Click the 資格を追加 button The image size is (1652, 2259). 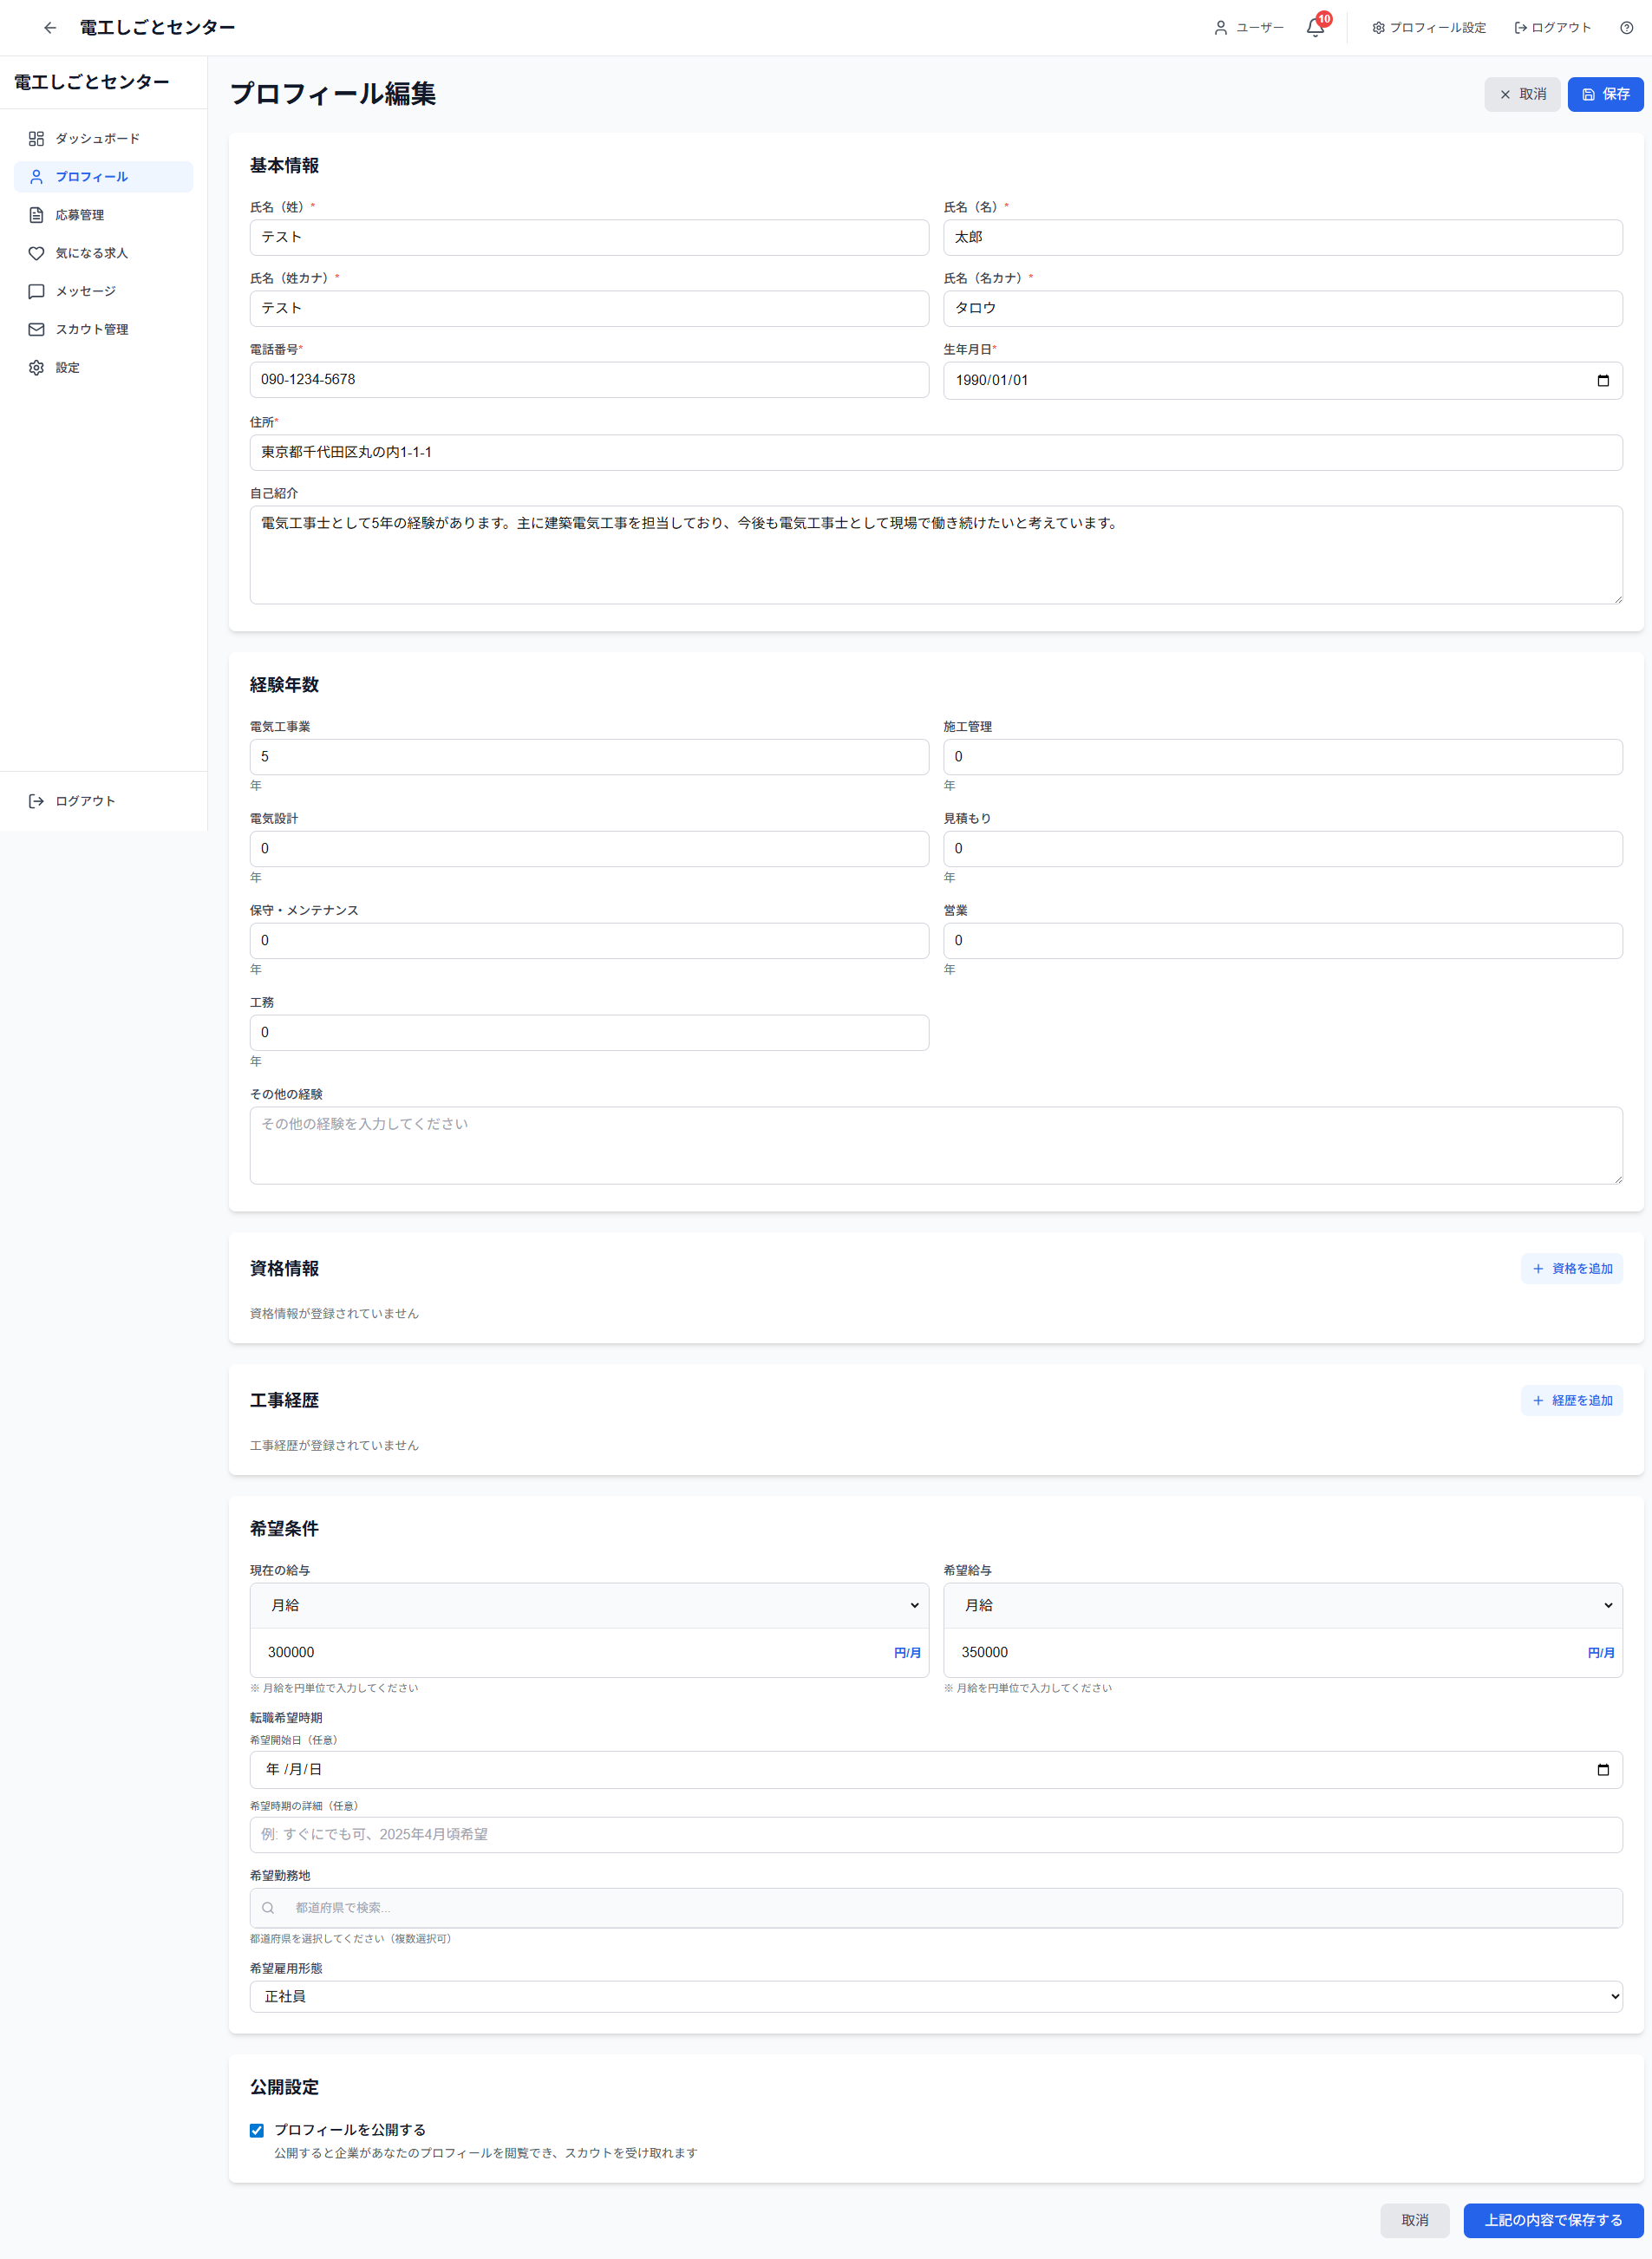pyautogui.click(x=1571, y=1268)
